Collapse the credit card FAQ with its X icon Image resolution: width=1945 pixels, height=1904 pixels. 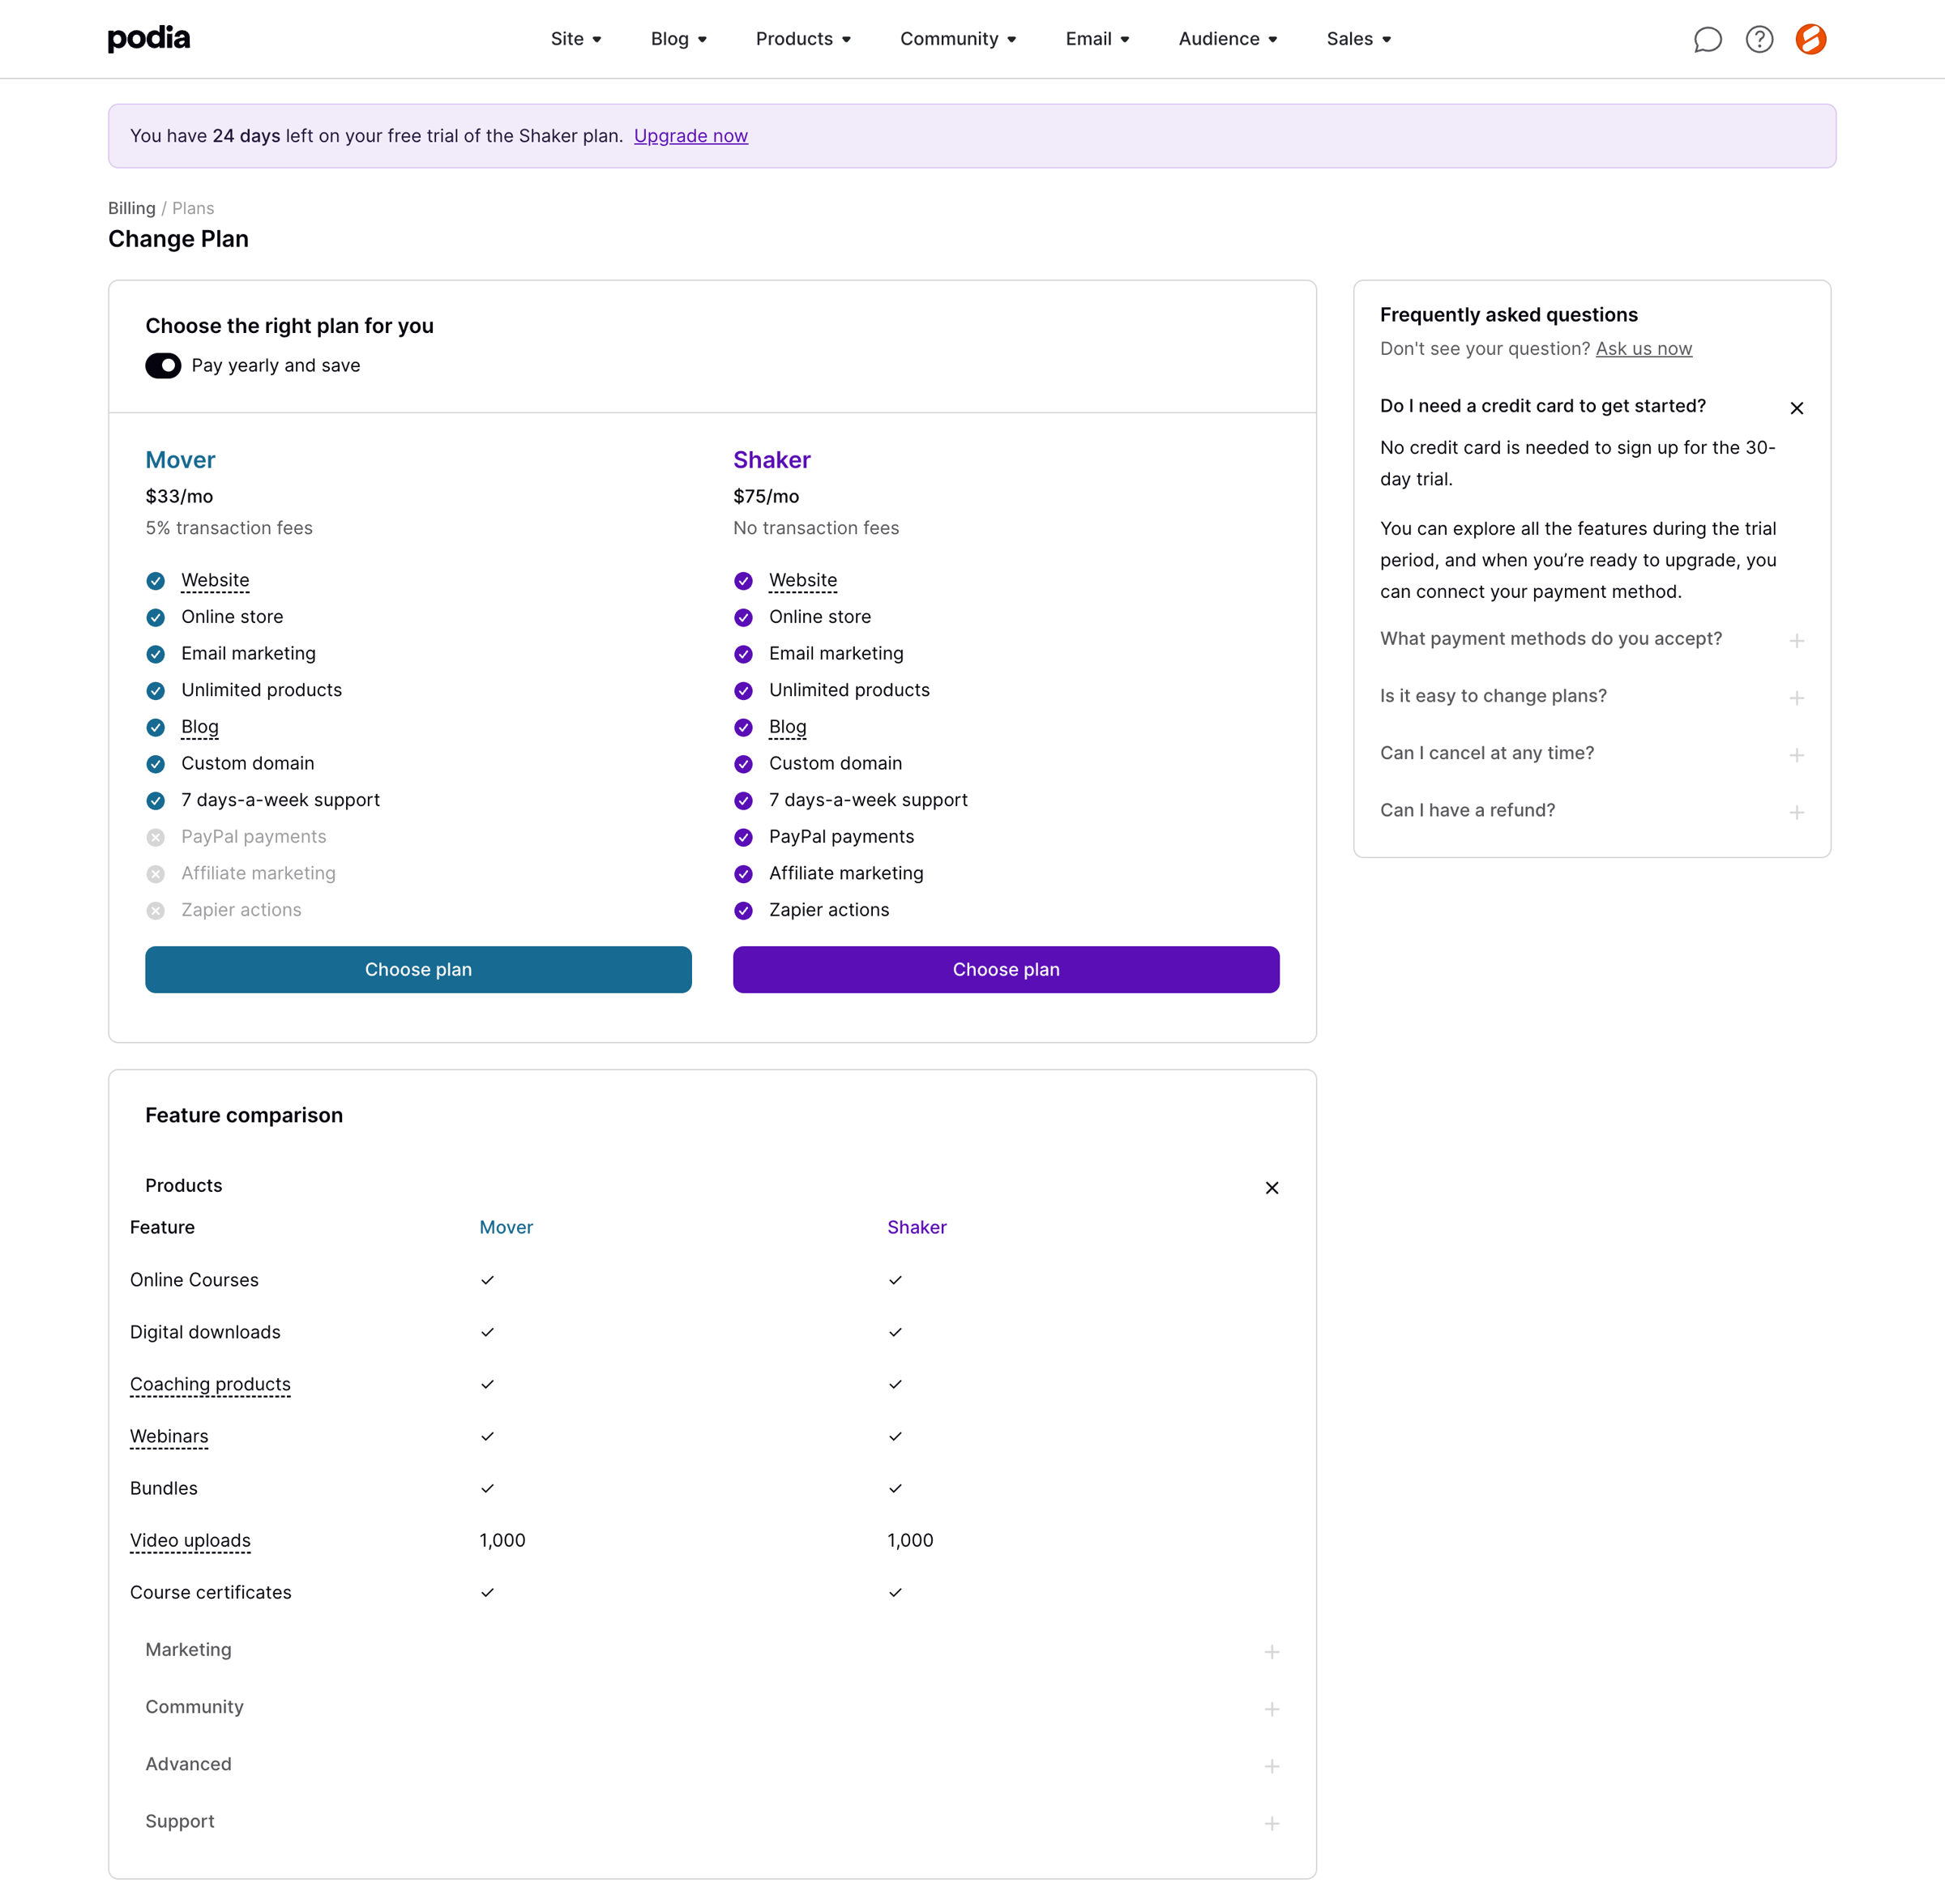point(1797,408)
